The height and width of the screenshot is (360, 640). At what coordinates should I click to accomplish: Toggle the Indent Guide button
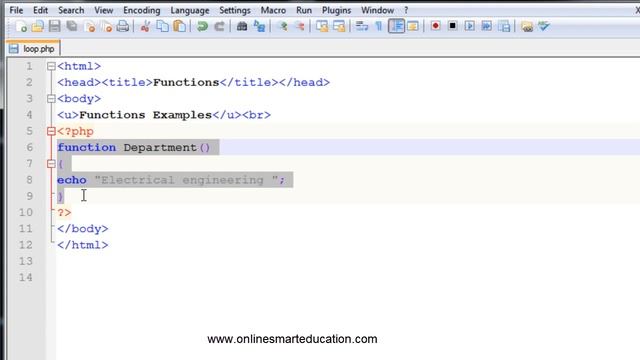pyautogui.click(x=396, y=27)
